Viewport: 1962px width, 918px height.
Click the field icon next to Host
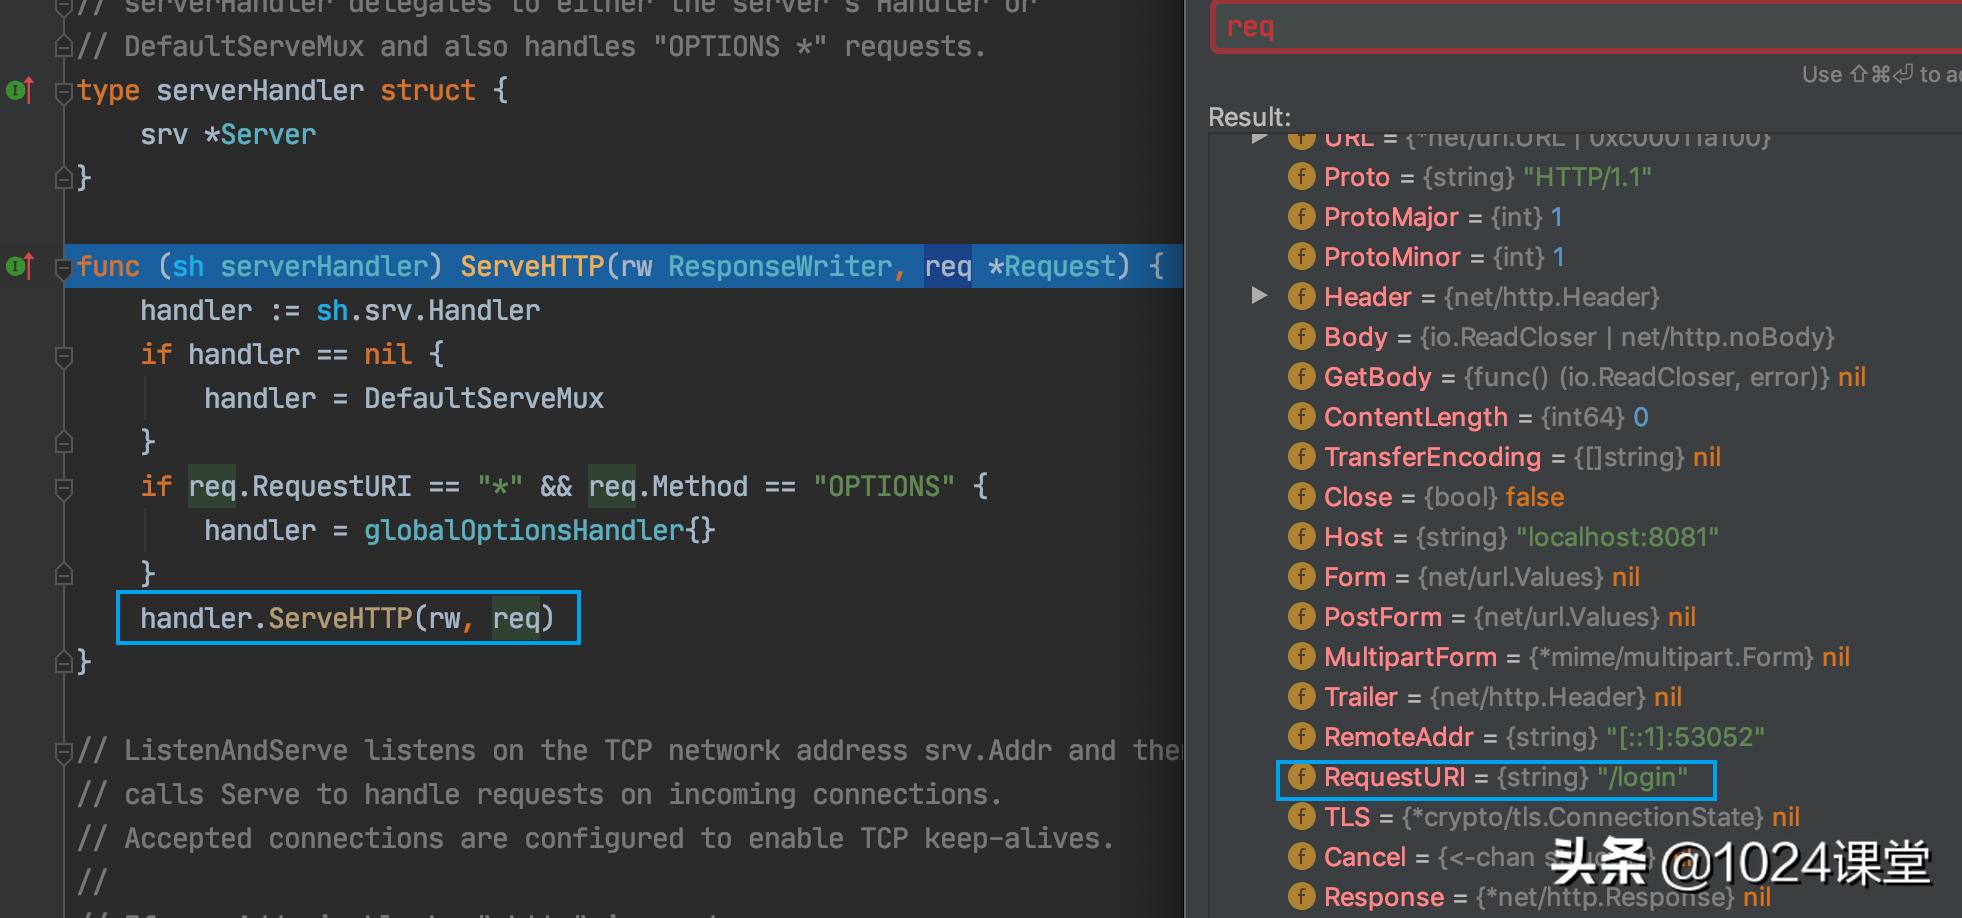(1301, 537)
